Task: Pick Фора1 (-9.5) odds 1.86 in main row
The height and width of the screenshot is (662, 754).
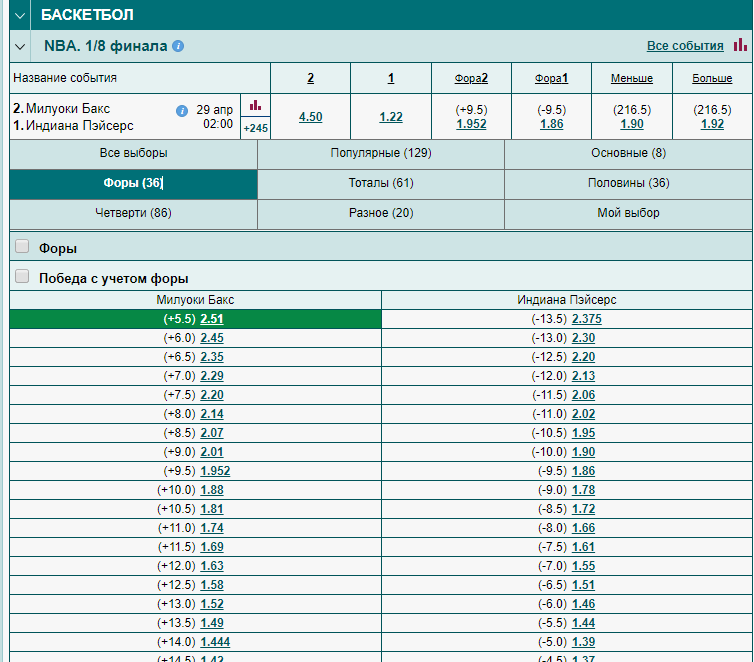Action: click(552, 124)
